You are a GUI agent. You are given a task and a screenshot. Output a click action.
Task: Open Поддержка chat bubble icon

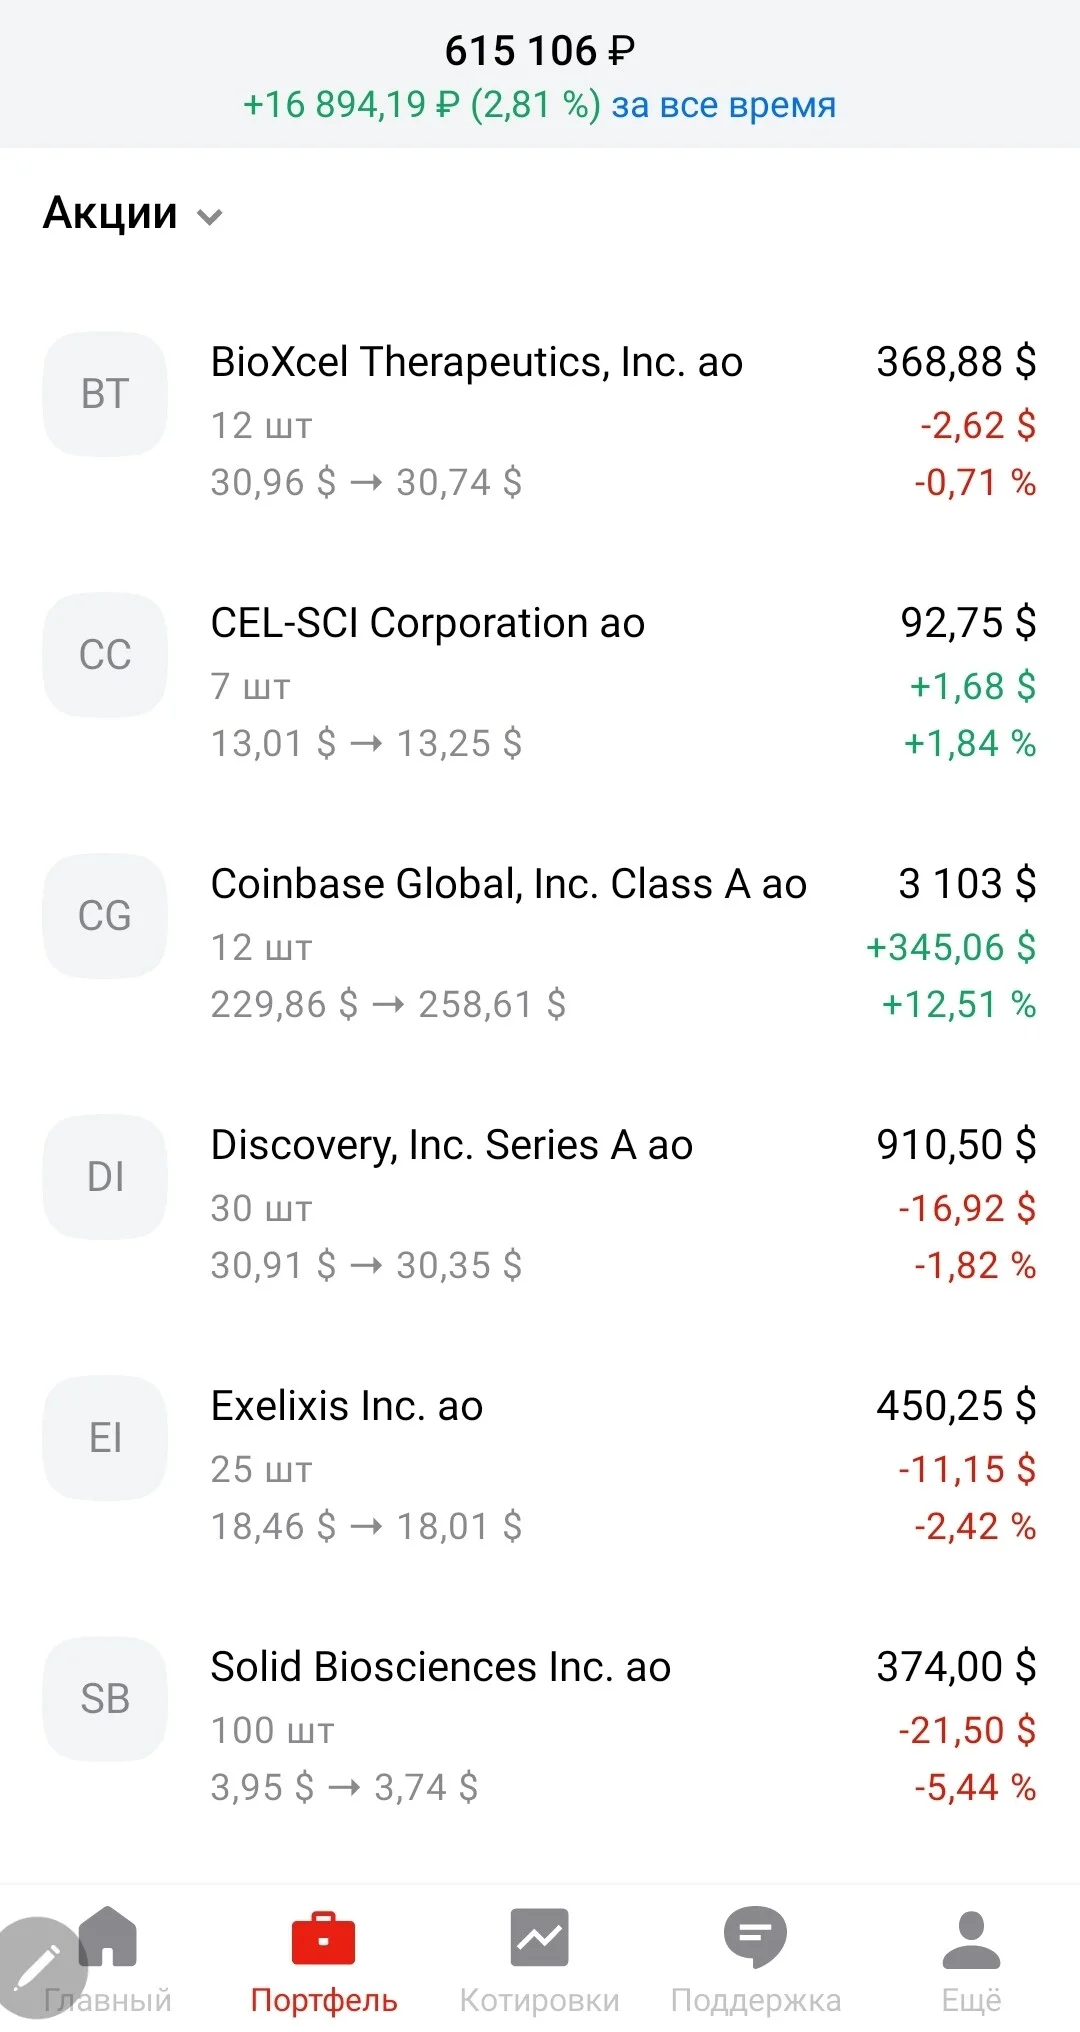tap(755, 1938)
